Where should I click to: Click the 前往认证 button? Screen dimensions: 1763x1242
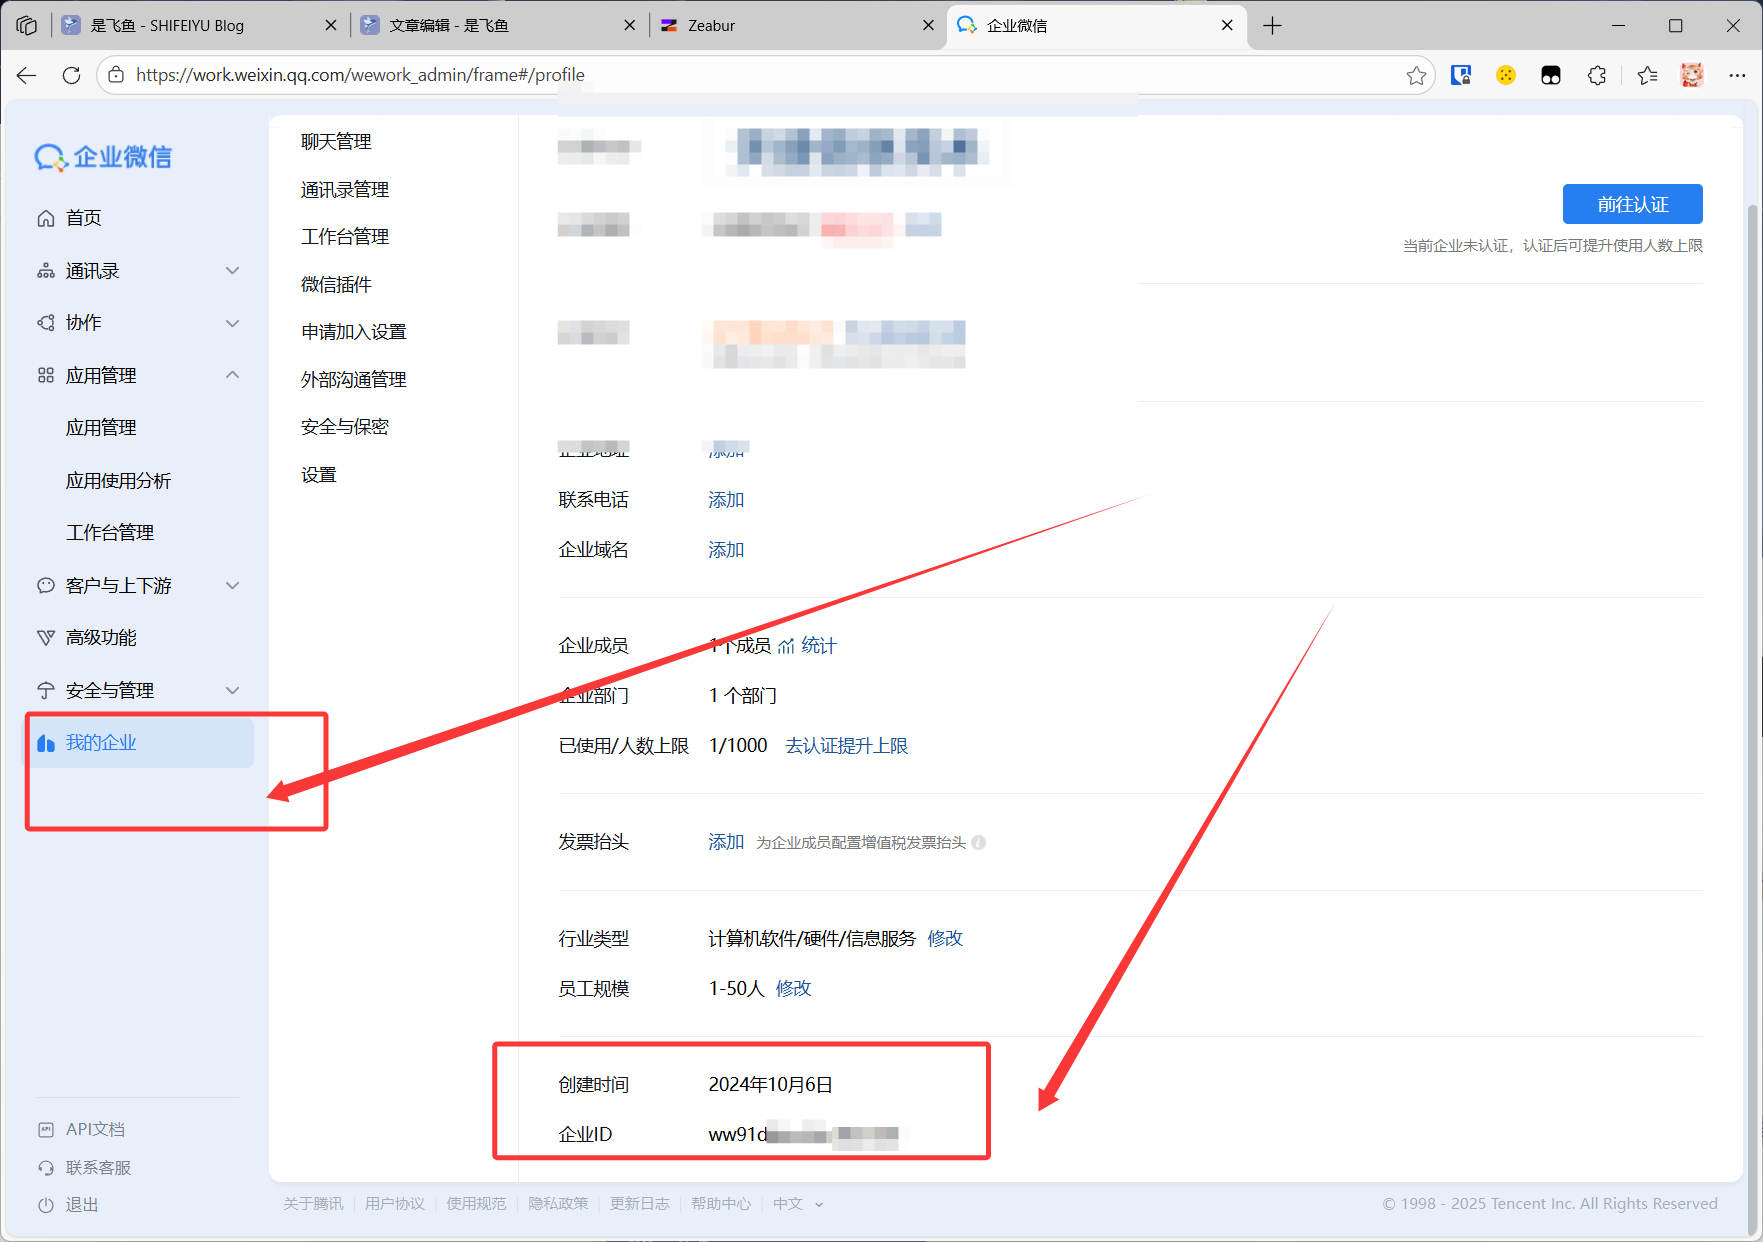click(x=1632, y=205)
